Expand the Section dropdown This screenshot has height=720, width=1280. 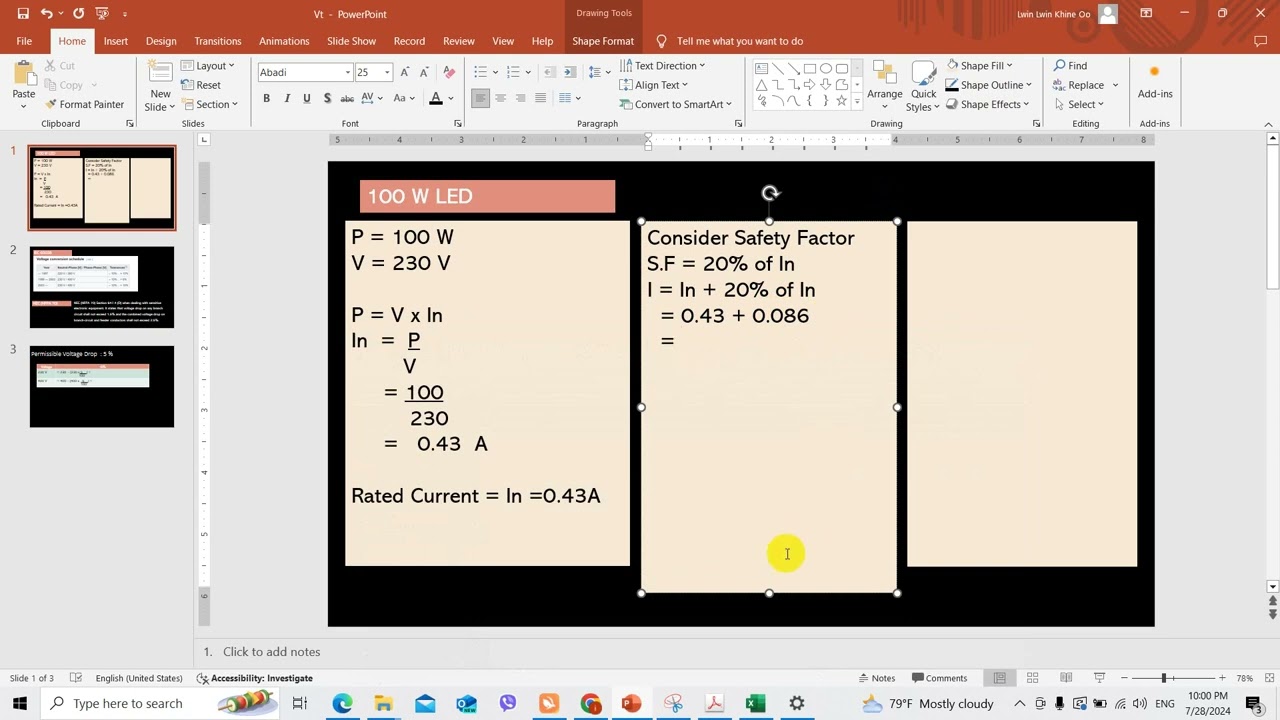point(210,104)
